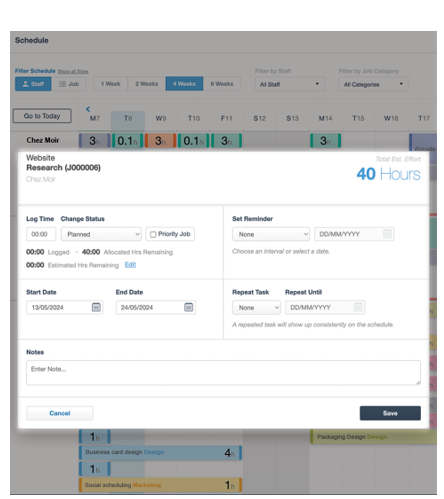Click the Save button

tap(390, 413)
